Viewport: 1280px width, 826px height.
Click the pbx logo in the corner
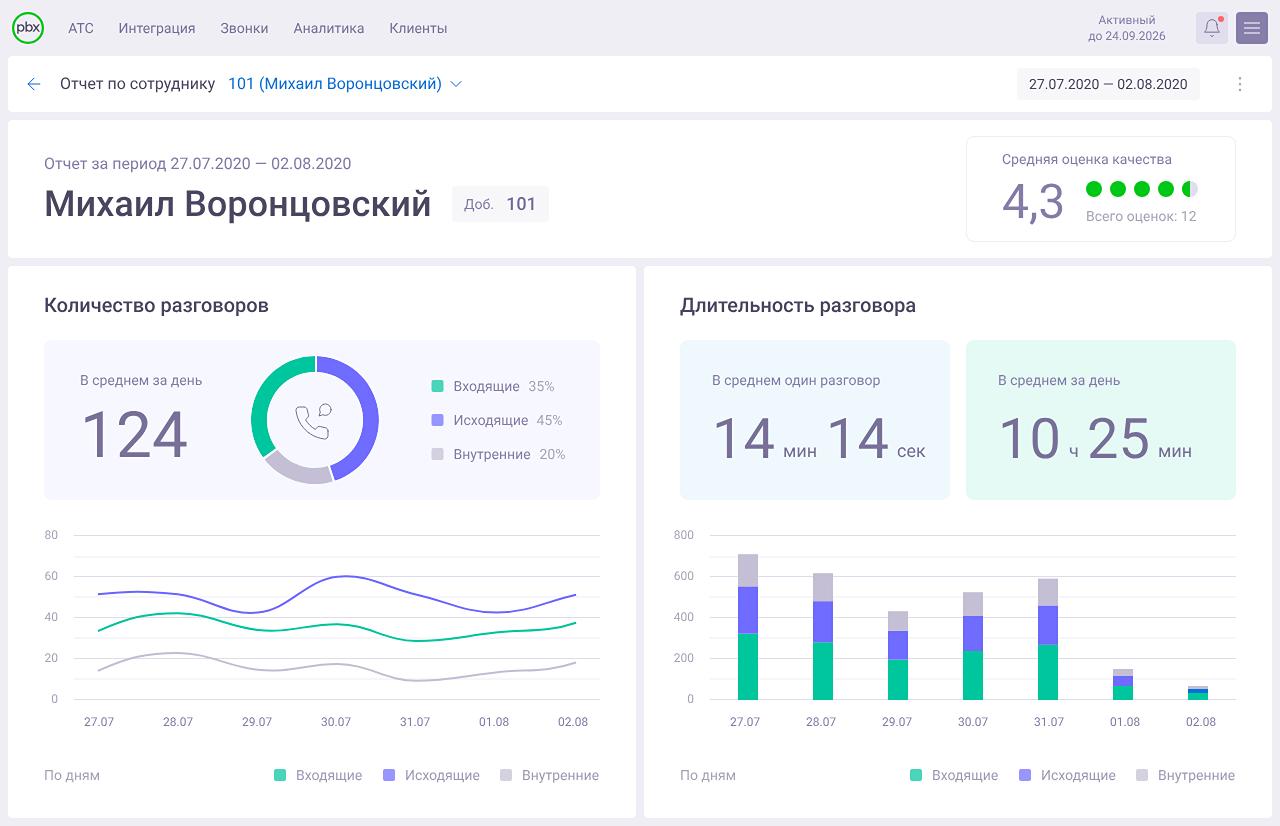(x=28, y=27)
